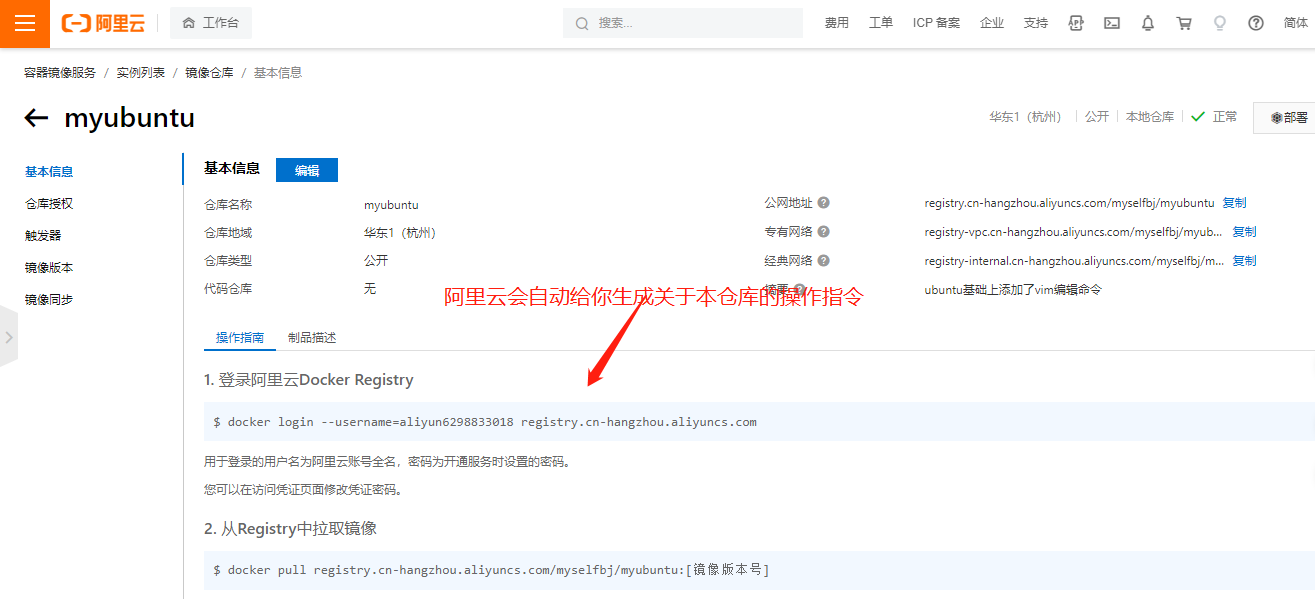Select 镜像同步 in the sidebar

(x=49, y=300)
